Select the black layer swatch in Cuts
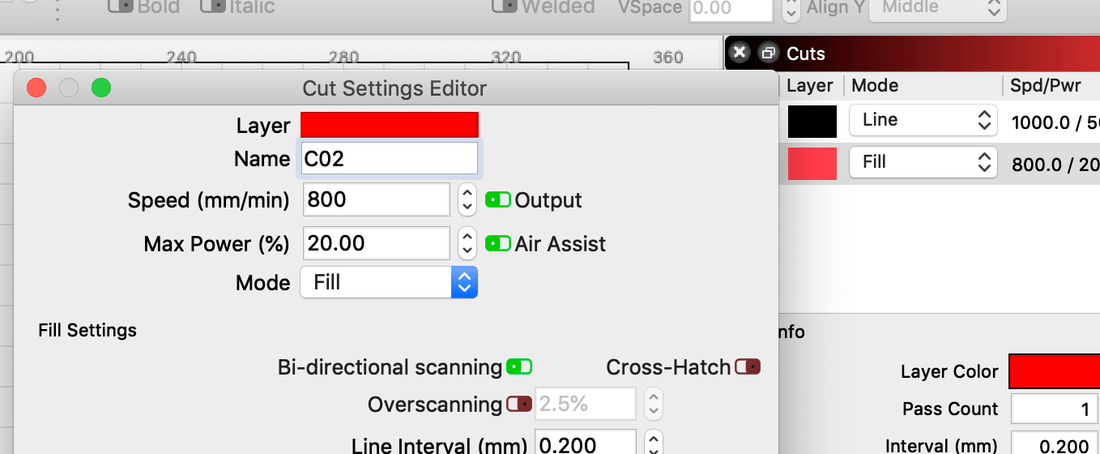1100x454 pixels. (x=812, y=121)
